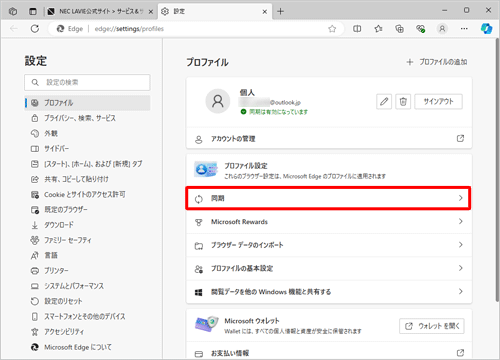The width and height of the screenshot is (500, 360).
Task: Open the Collections icon
Action: (x=399, y=29)
